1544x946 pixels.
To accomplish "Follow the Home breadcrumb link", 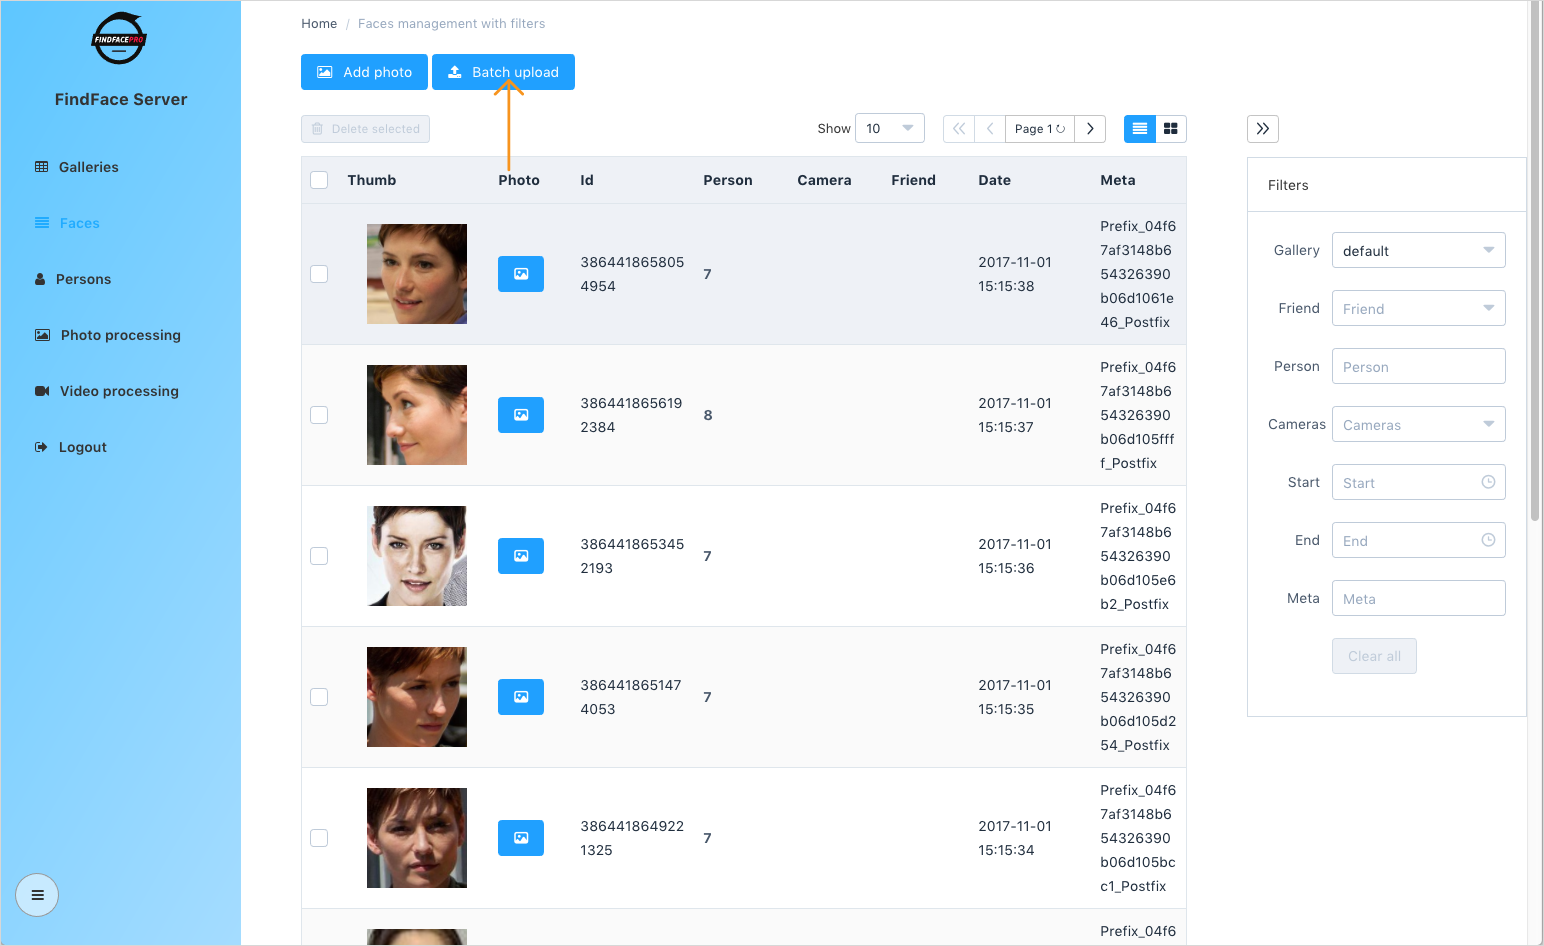I will (x=319, y=24).
